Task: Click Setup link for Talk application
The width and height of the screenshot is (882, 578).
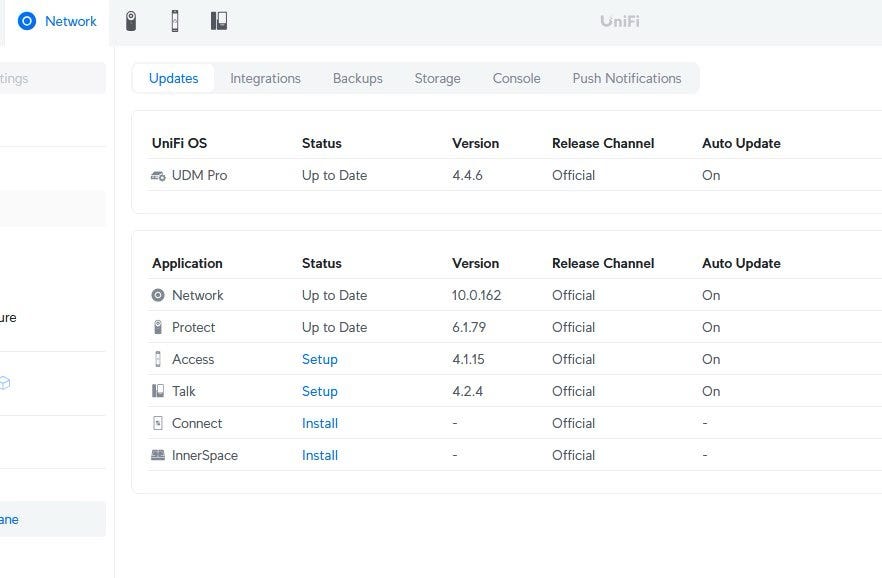Action: [x=320, y=392]
